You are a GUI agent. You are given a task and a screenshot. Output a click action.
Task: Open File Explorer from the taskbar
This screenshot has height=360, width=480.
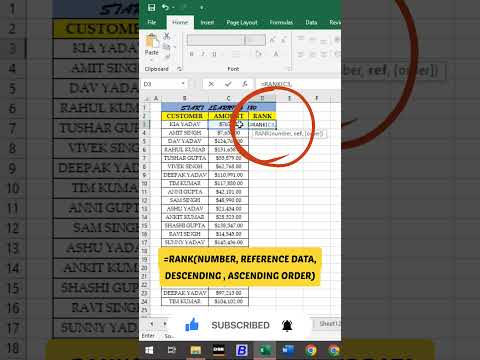[x=196, y=350]
